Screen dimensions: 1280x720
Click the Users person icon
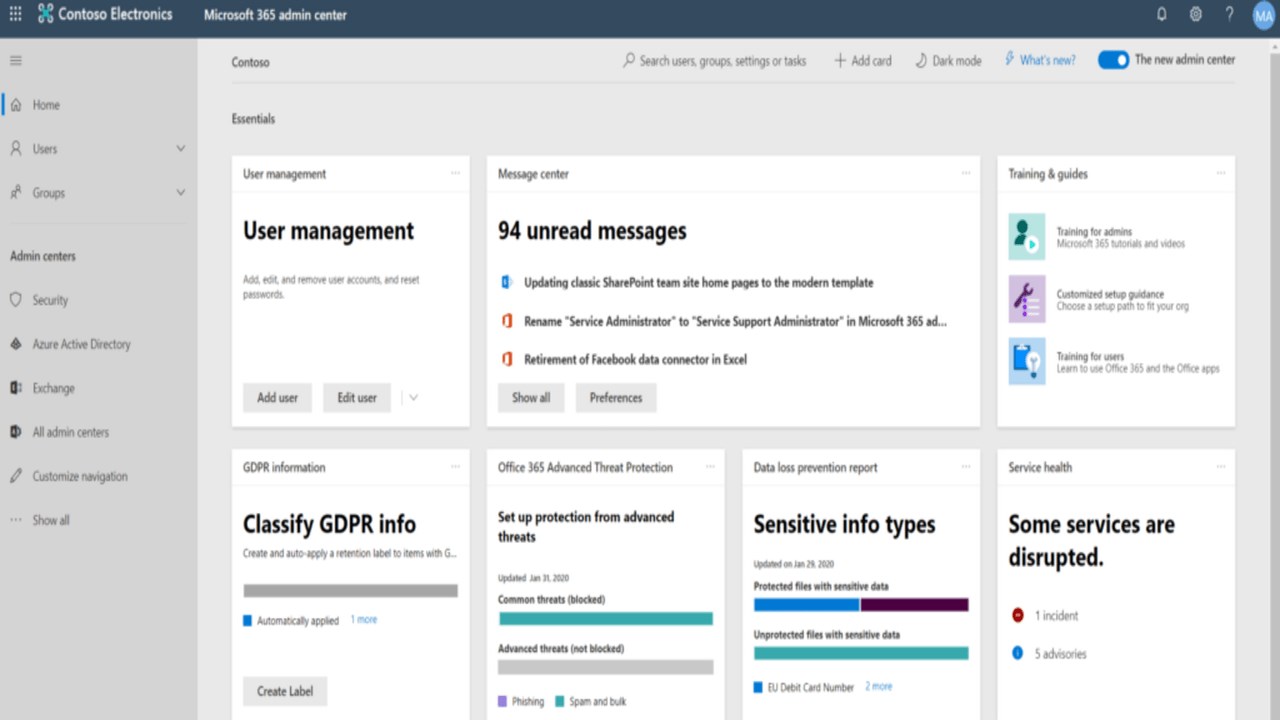pyautogui.click(x=16, y=149)
